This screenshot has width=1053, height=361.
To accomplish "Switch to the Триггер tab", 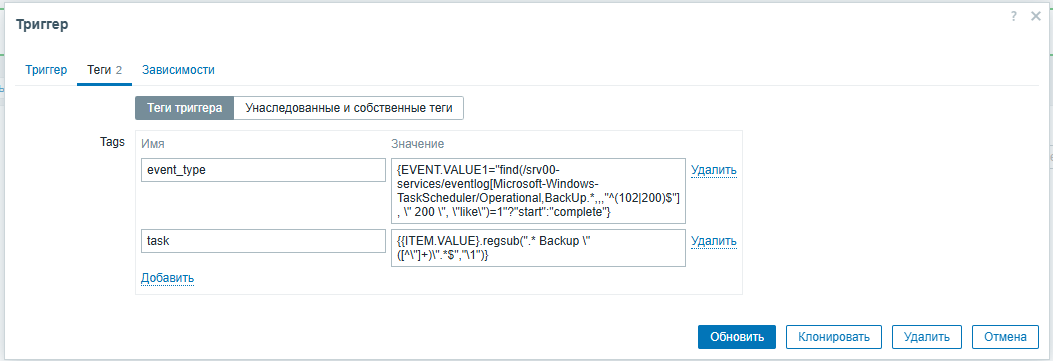I will coord(46,70).
